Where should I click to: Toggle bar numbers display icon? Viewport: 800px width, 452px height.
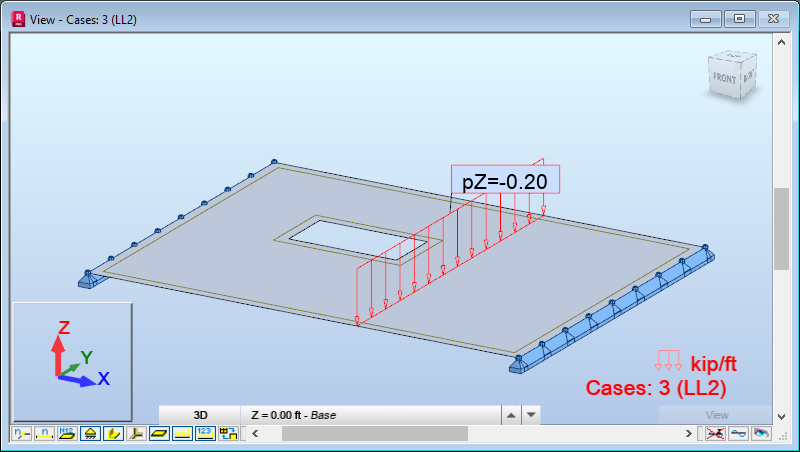point(44,434)
